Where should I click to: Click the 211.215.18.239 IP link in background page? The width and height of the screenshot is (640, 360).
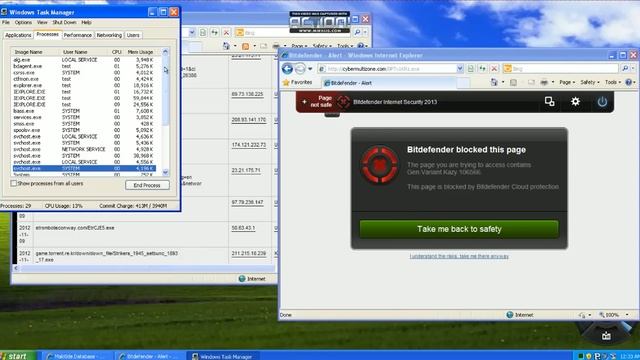[249, 253]
